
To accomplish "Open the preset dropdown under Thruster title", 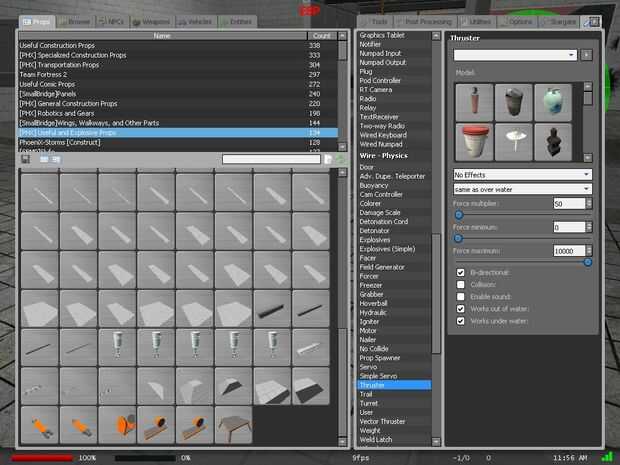I will coord(514,55).
